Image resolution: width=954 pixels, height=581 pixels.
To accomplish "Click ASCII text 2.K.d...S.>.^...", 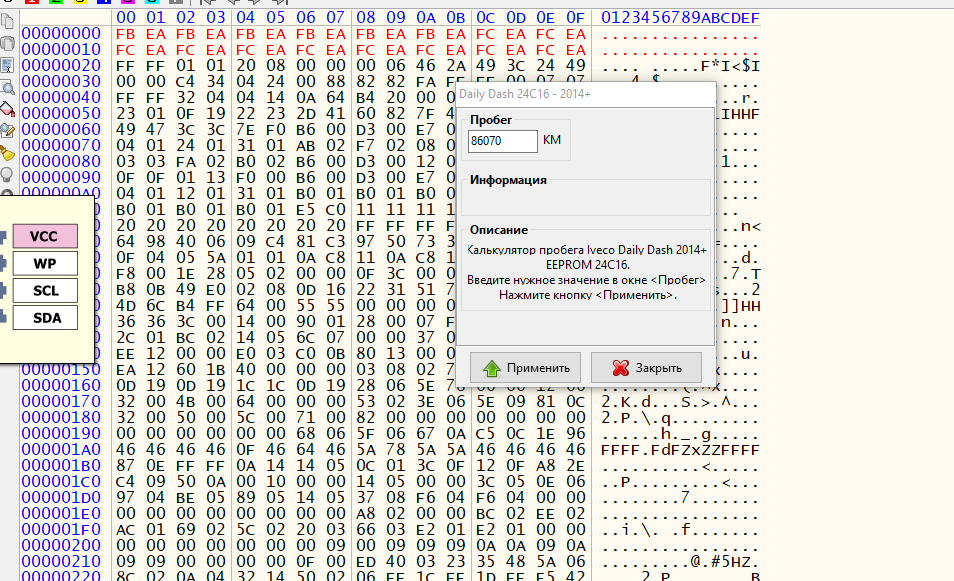I will pos(680,402).
